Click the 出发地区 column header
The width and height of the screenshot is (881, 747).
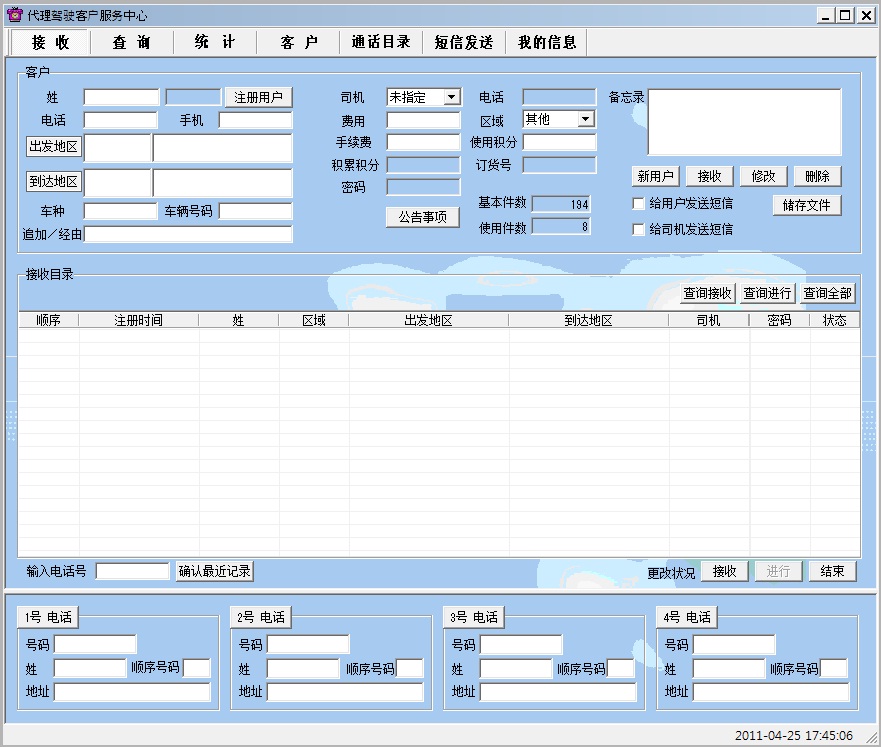(428, 320)
